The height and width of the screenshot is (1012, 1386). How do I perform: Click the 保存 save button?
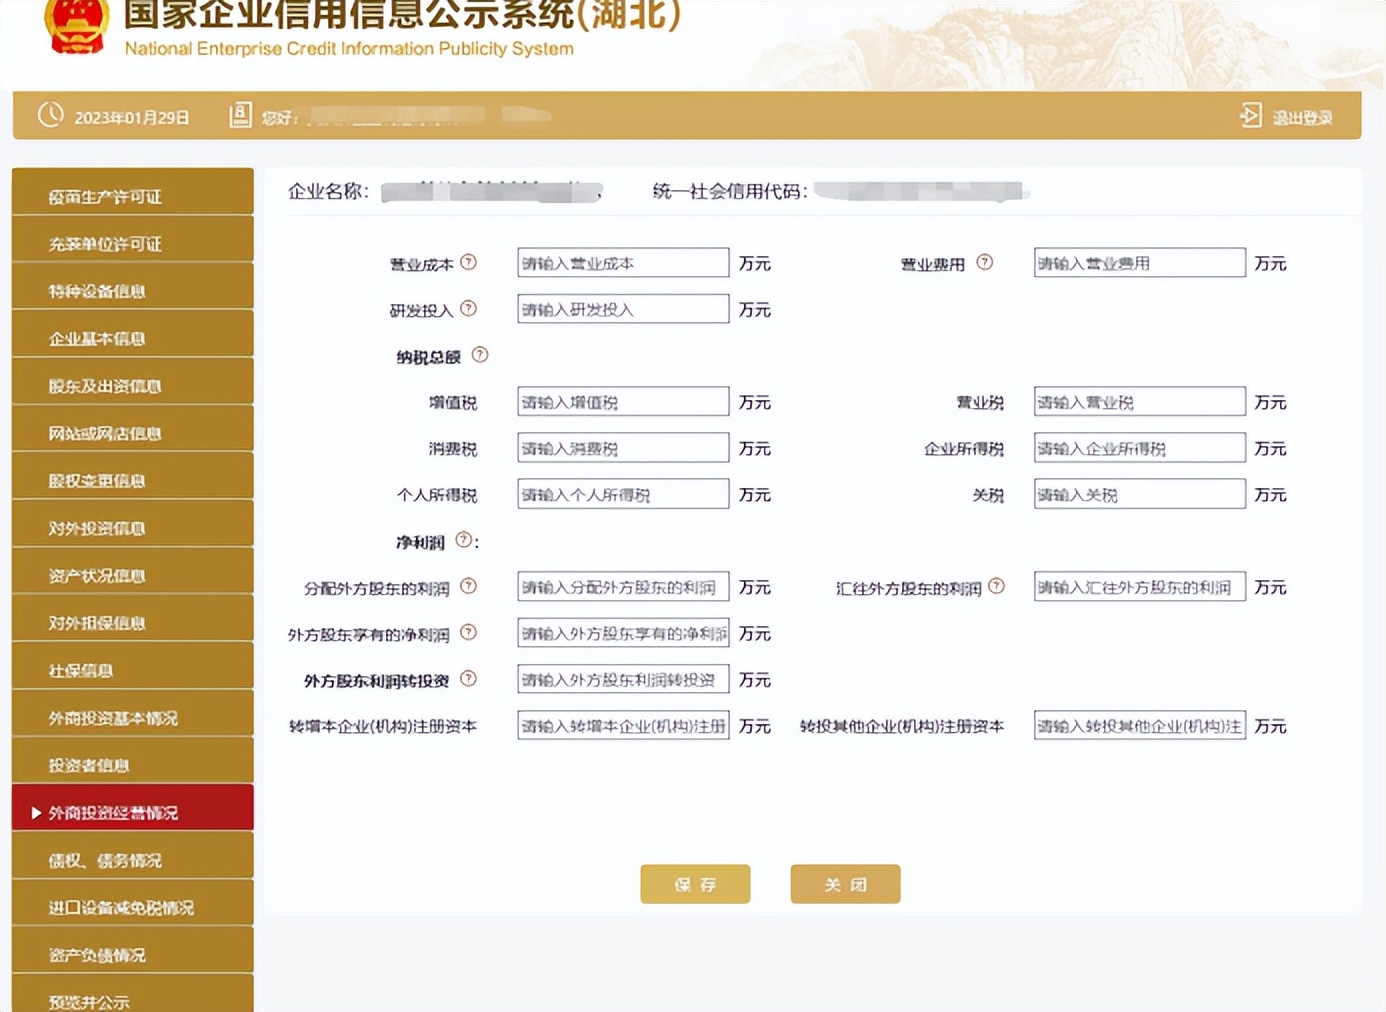tap(694, 883)
